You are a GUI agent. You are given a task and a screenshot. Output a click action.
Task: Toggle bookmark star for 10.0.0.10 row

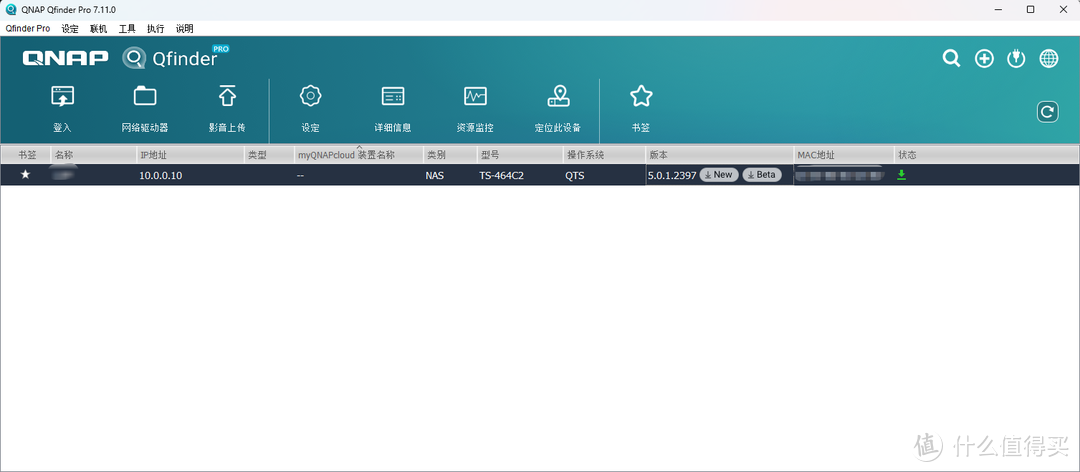pyautogui.click(x=25, y=174)
